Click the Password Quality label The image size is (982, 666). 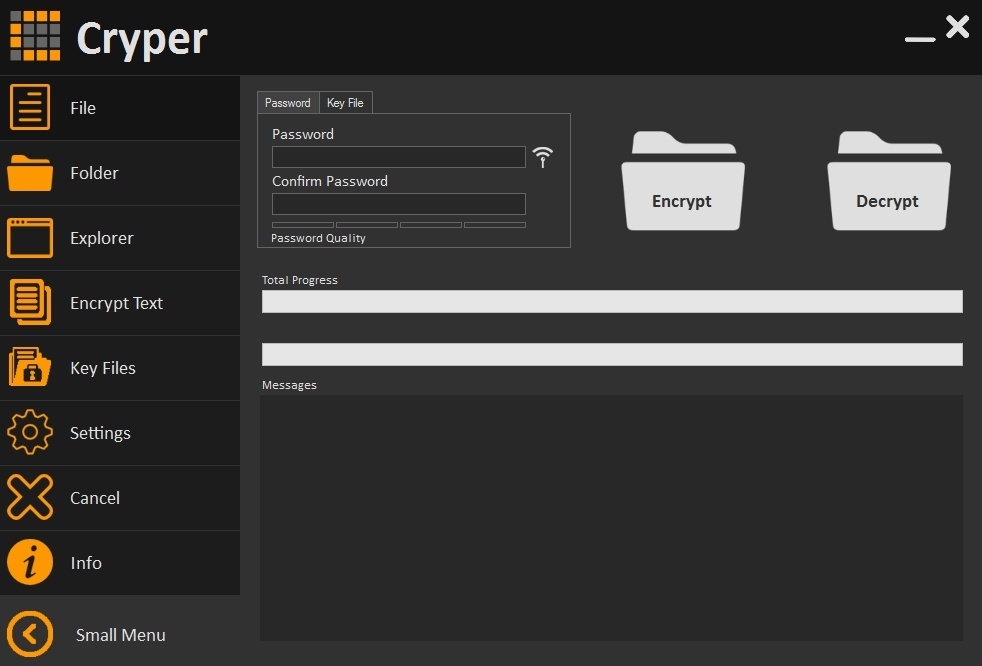318,238
